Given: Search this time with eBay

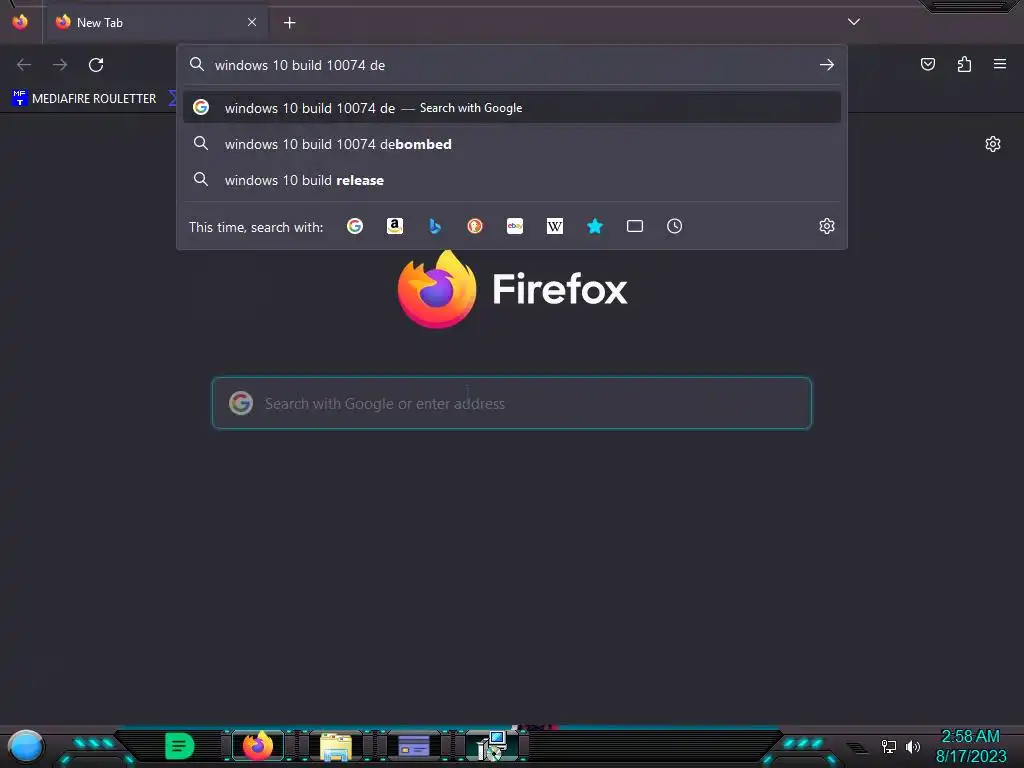Looking at the screenshot, I should 515,226.
